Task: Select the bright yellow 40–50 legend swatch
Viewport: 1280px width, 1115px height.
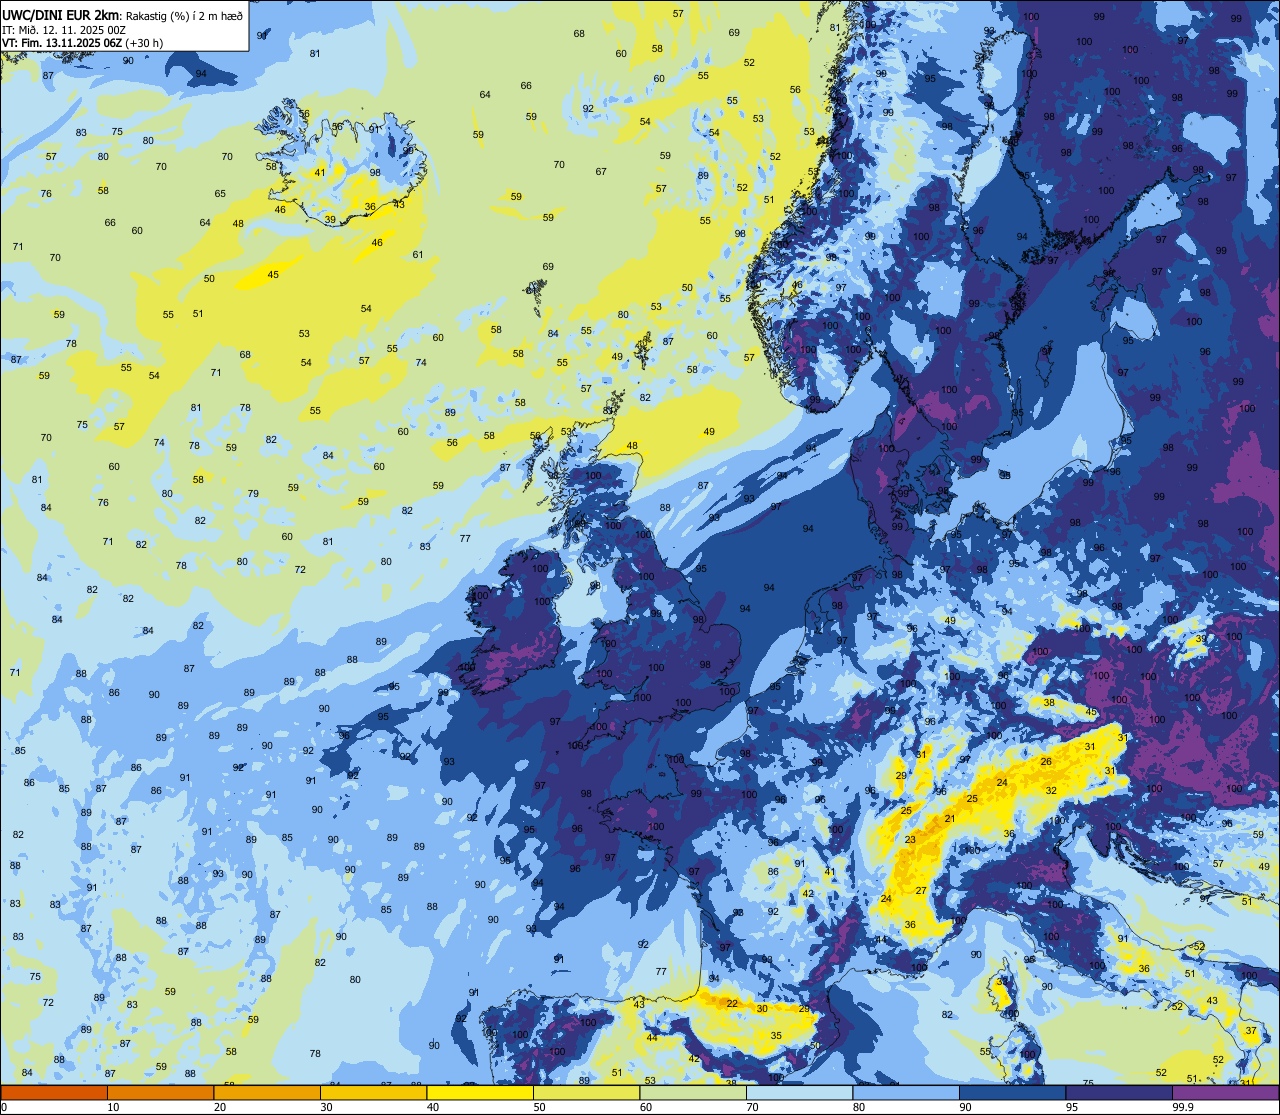Action: click(x=480, y=1092)
